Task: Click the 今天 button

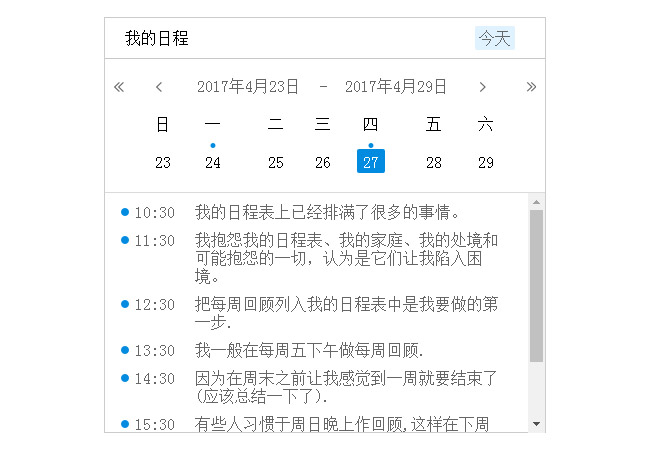Action: [x=494, y=39]
